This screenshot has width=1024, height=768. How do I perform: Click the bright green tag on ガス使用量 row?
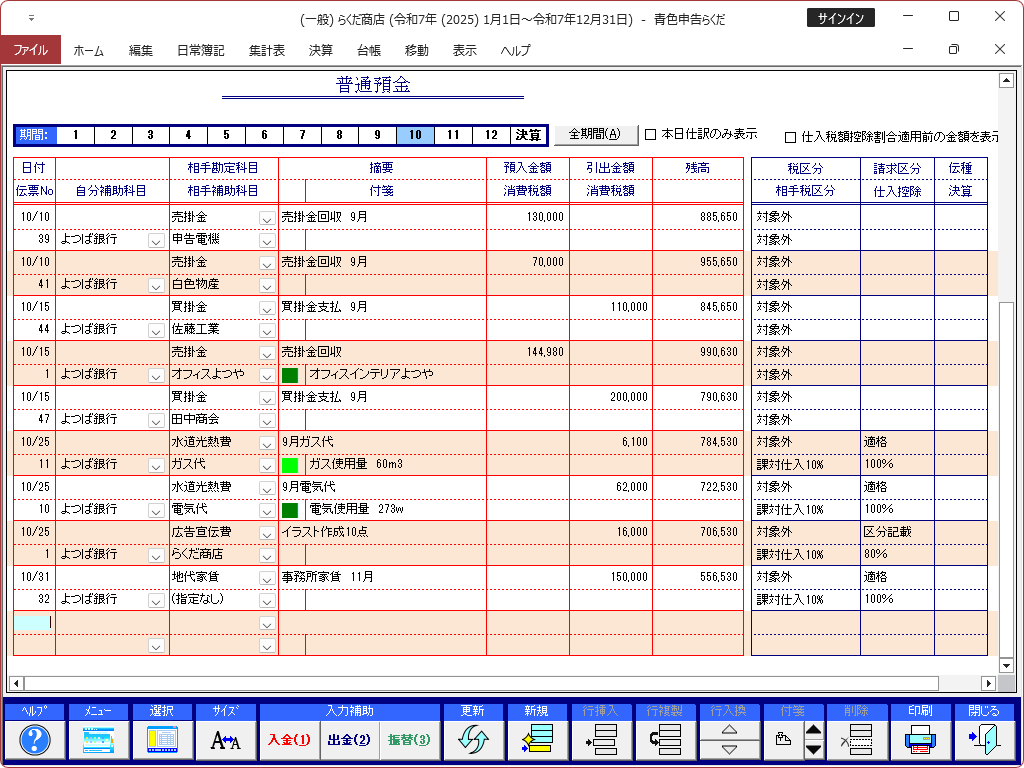click(290, 465)
